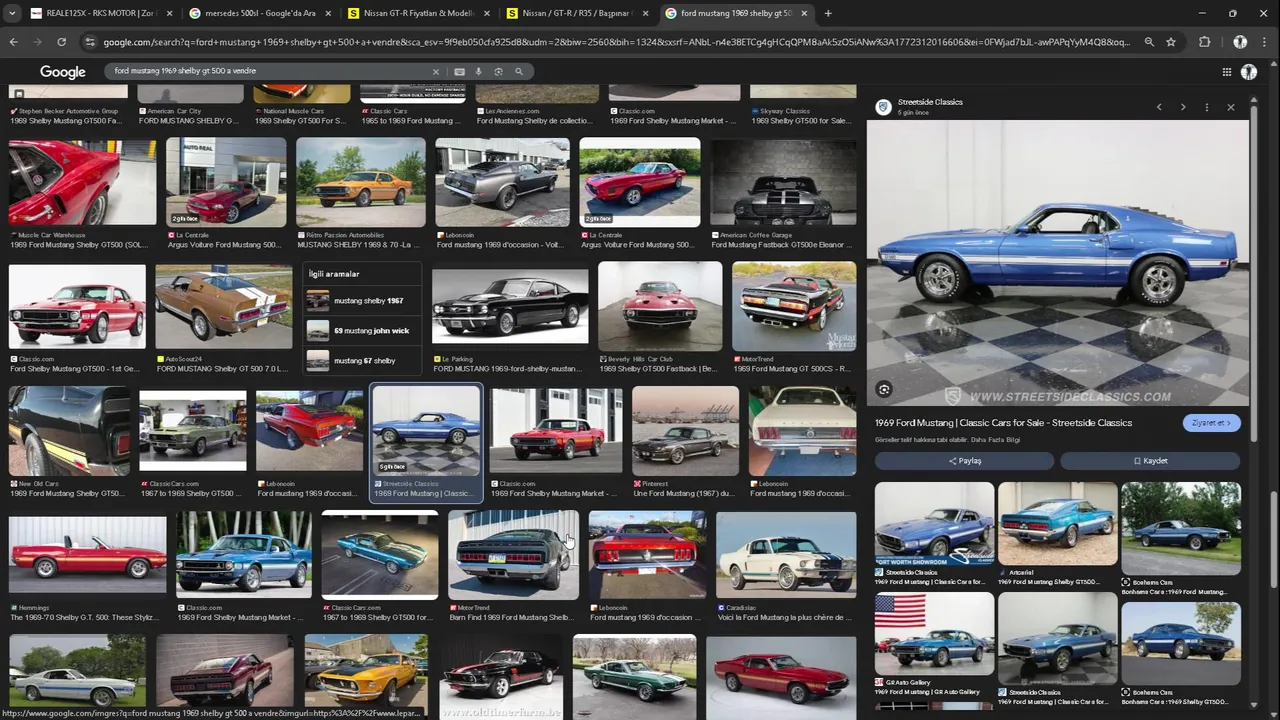Image resolution: width=1280 pixels, height=720 pixels.
Task: Open the Caradisiac white Mustang thumbnail
Action: point(786,555)
